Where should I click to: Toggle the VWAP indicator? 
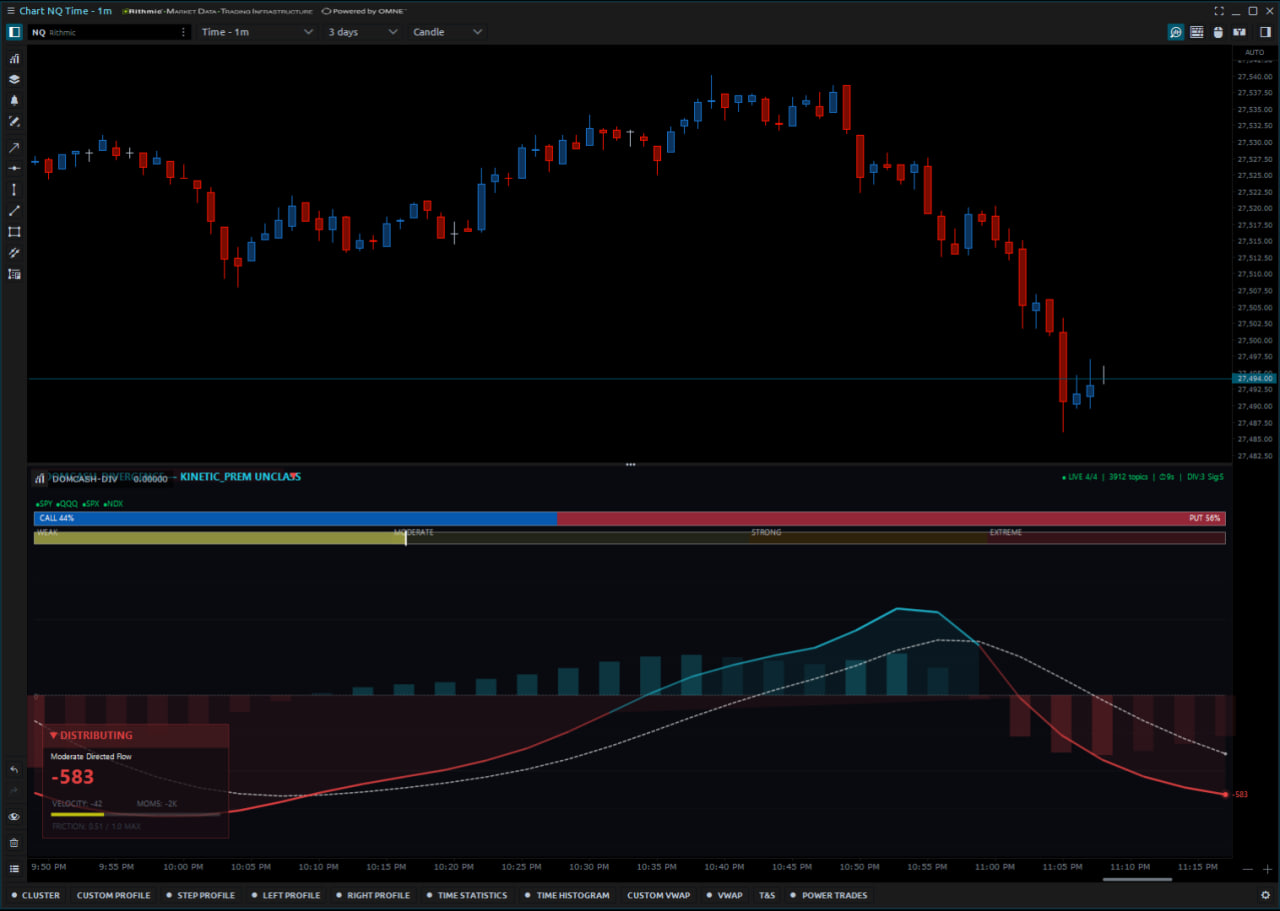click(x=725, y=895)
